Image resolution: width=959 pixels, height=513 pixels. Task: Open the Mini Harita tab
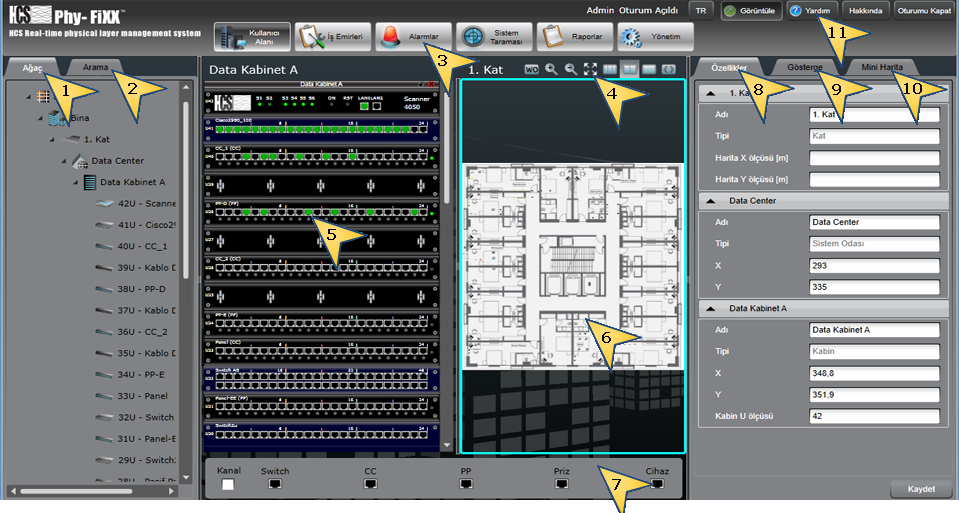(x=882, y=66)
